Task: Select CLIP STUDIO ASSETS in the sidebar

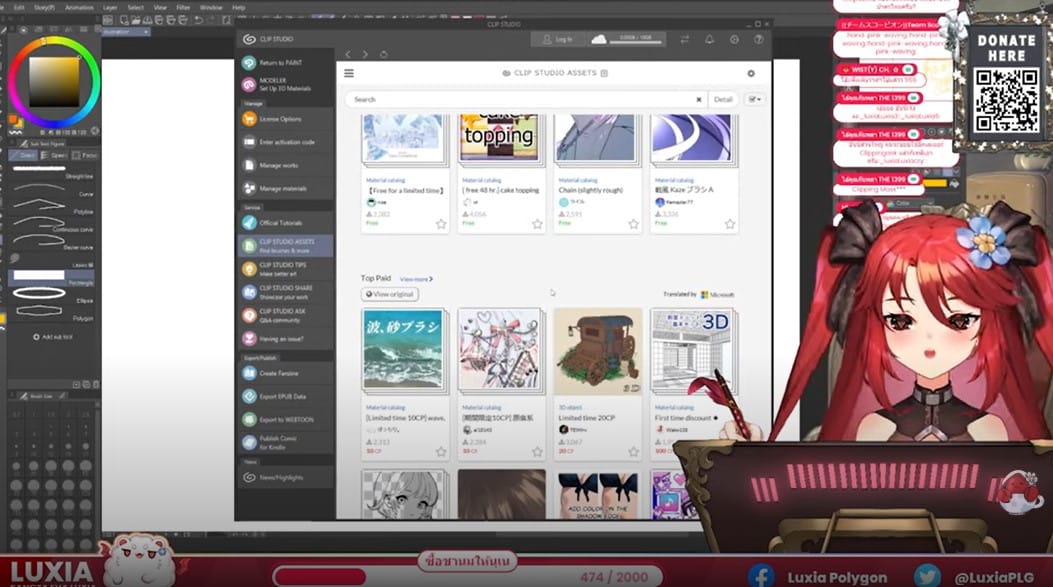Action: 285,246
